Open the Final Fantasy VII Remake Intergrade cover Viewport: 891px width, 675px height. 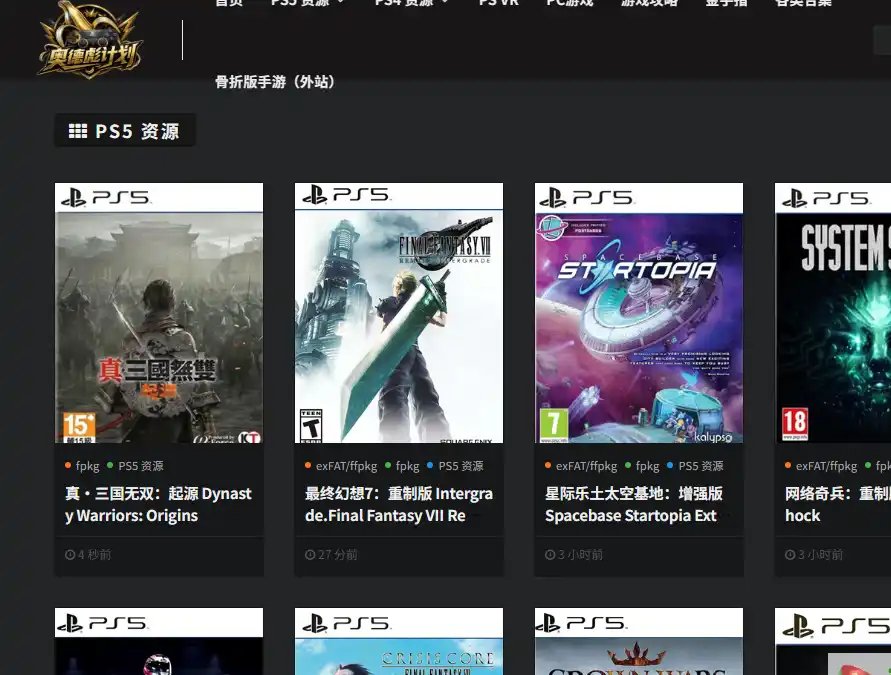point(399,313)
